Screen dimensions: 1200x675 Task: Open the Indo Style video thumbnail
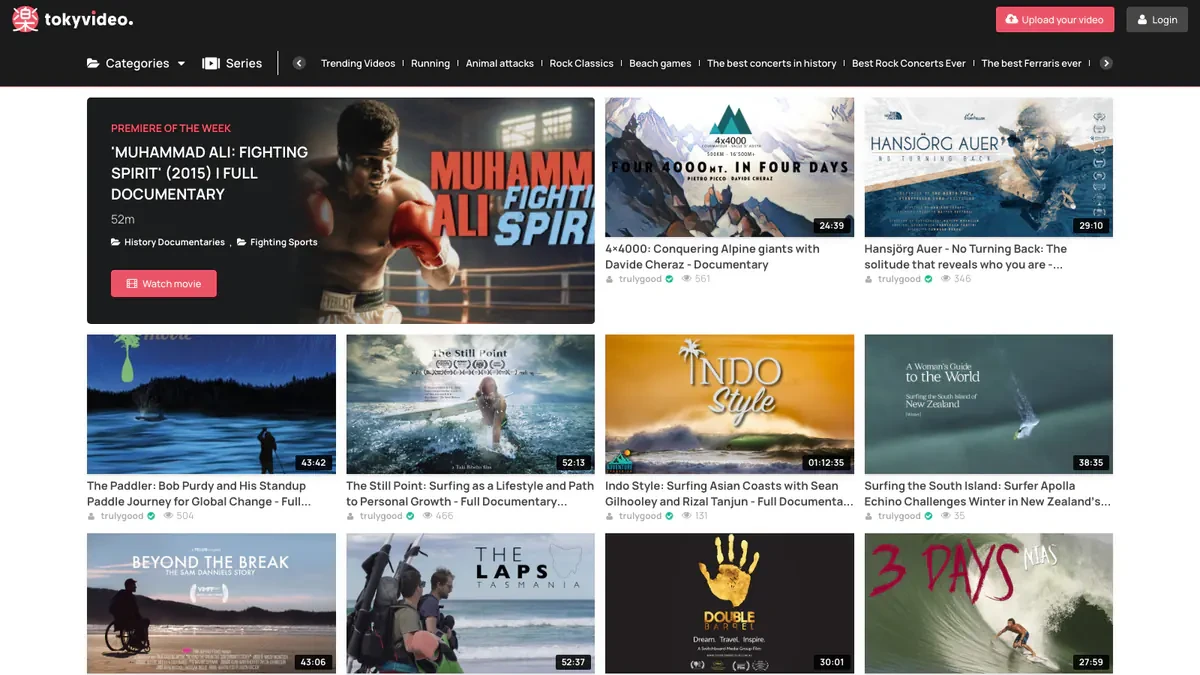730,404
